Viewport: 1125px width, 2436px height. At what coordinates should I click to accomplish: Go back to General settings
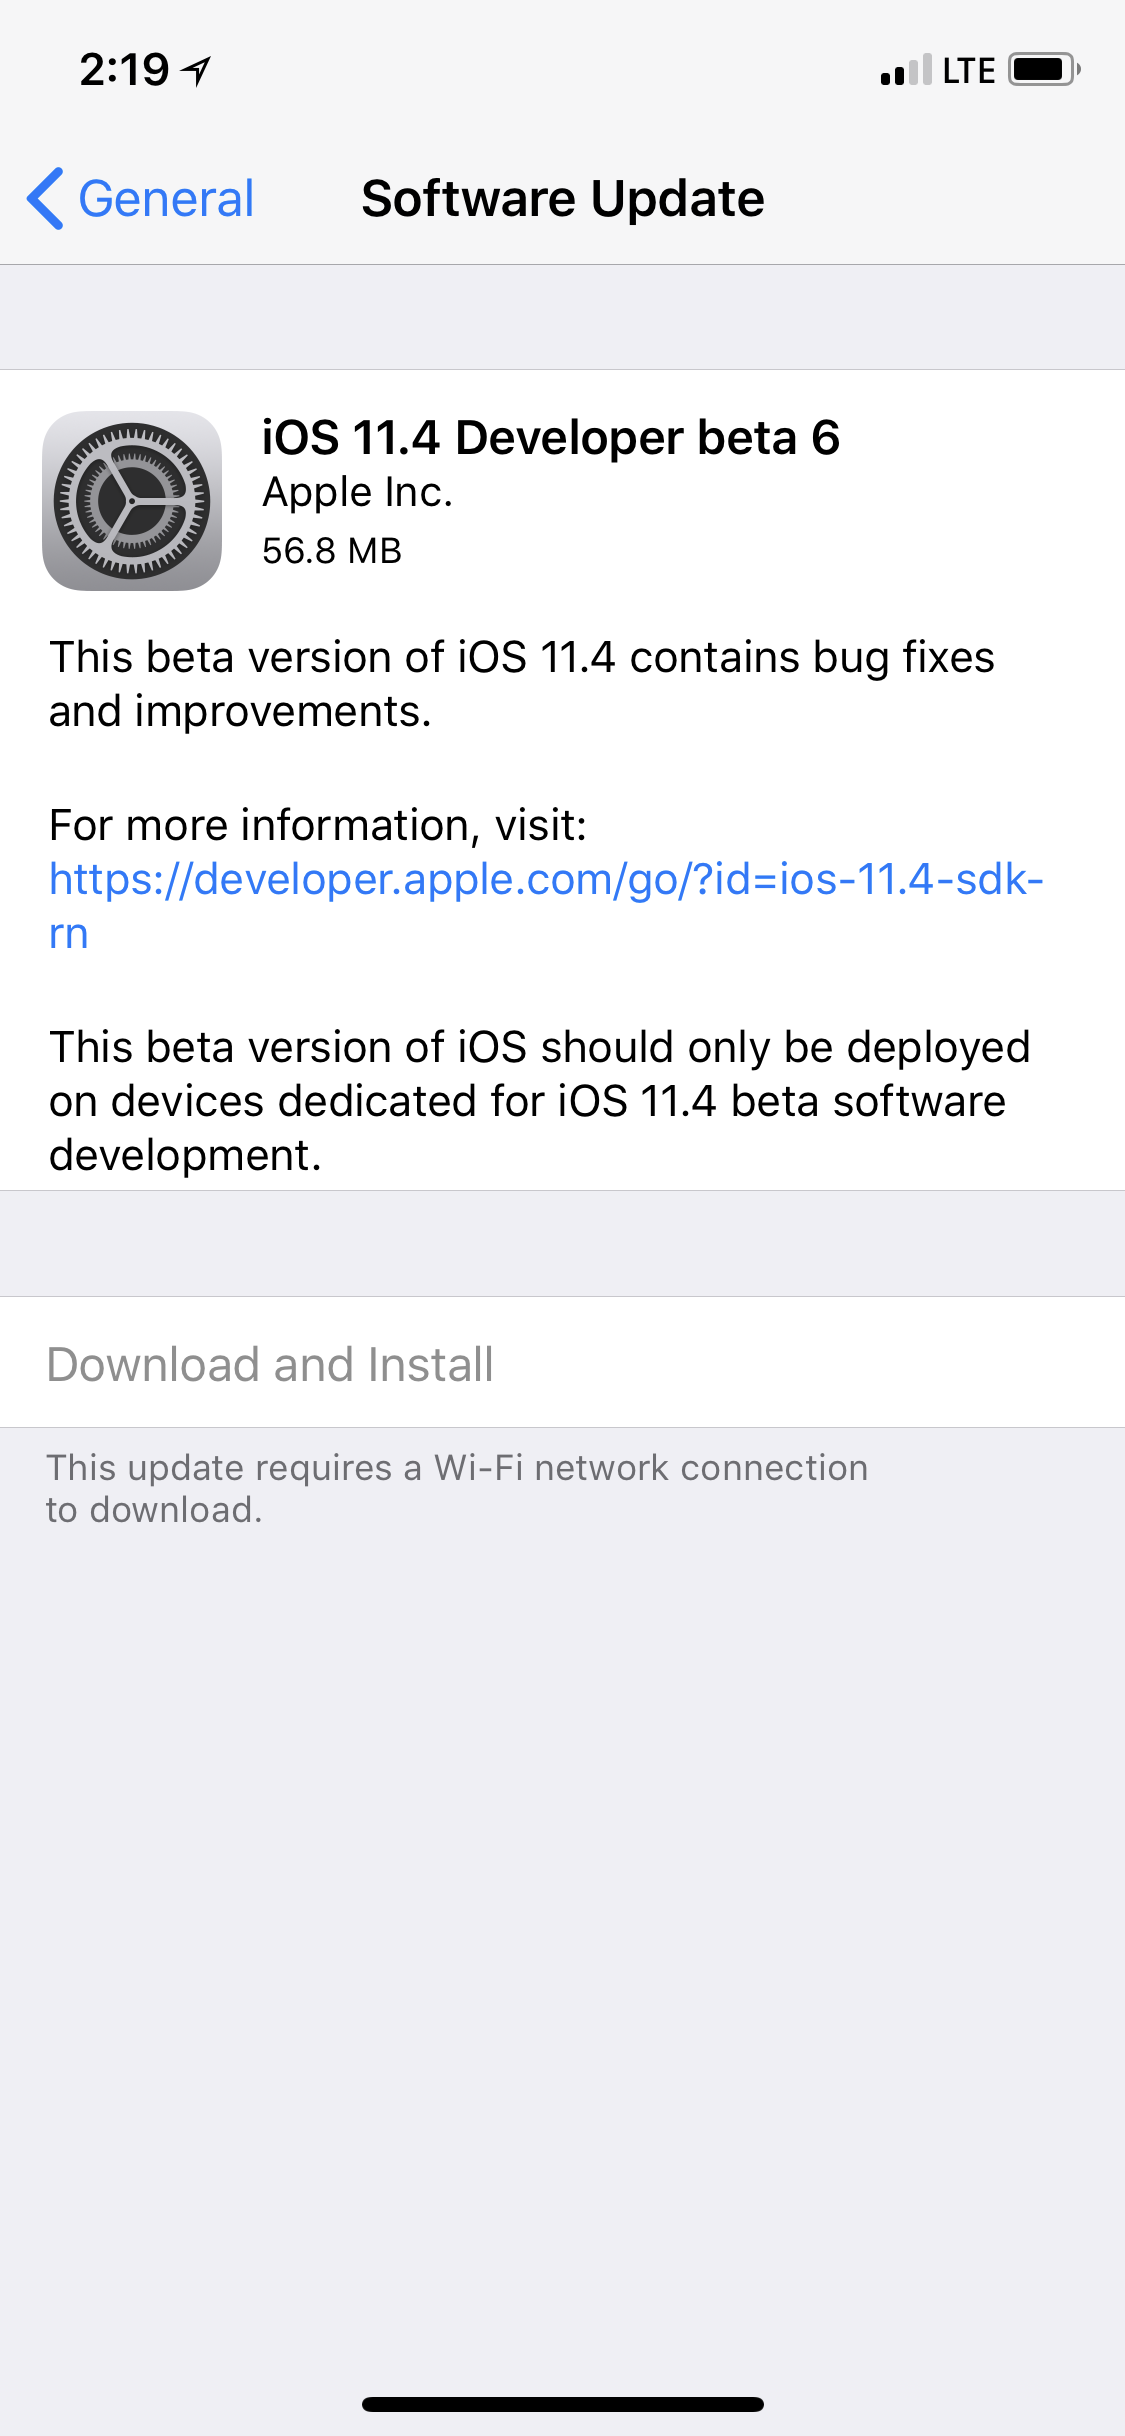[140, 199]
